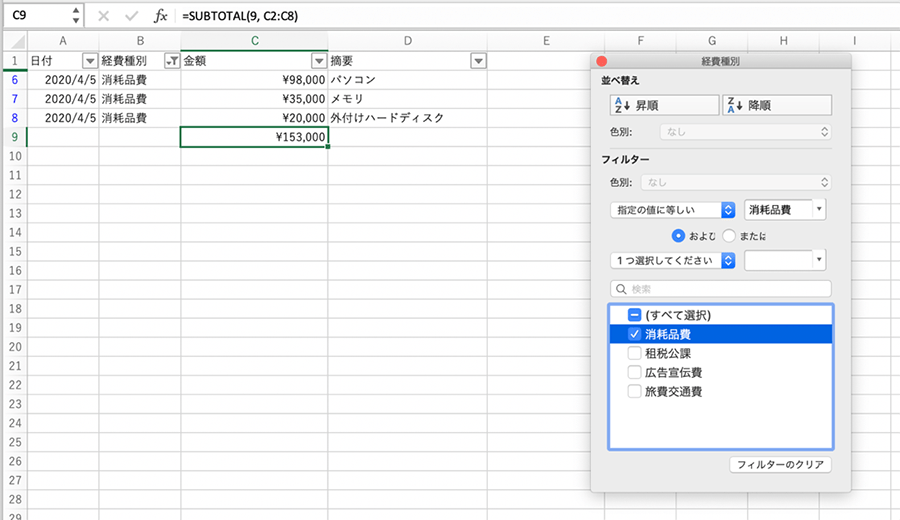Click the 金額 header cell
Viewport: 900px width, 520px height.
tap(254, 61)
